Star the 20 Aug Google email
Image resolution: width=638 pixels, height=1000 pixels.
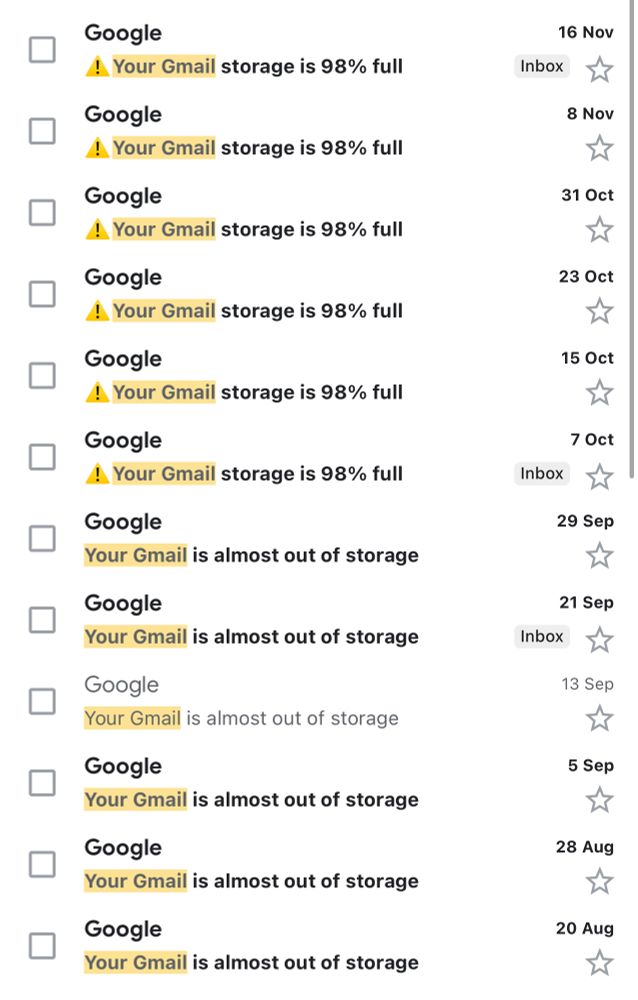pyautogui.click(x=599, y=964)
